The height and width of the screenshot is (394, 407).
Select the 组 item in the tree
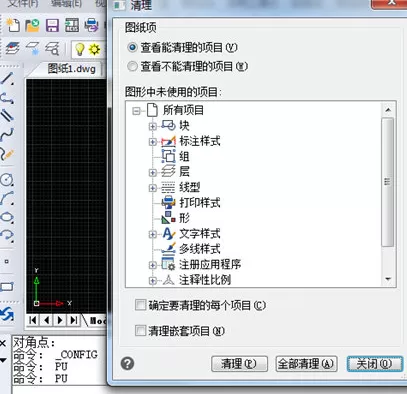coord(184,156)
